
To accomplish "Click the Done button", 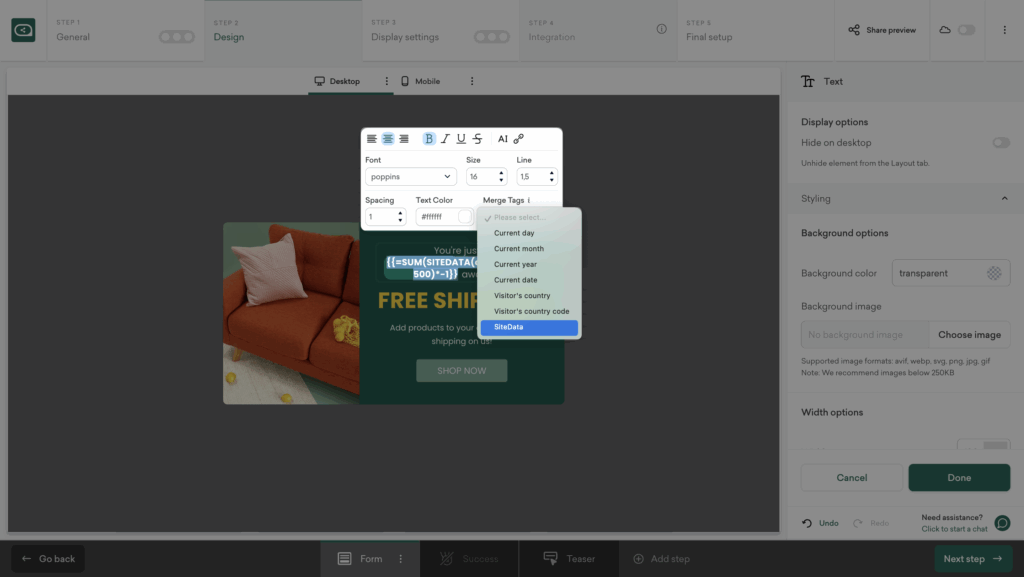I will [958, 478].
